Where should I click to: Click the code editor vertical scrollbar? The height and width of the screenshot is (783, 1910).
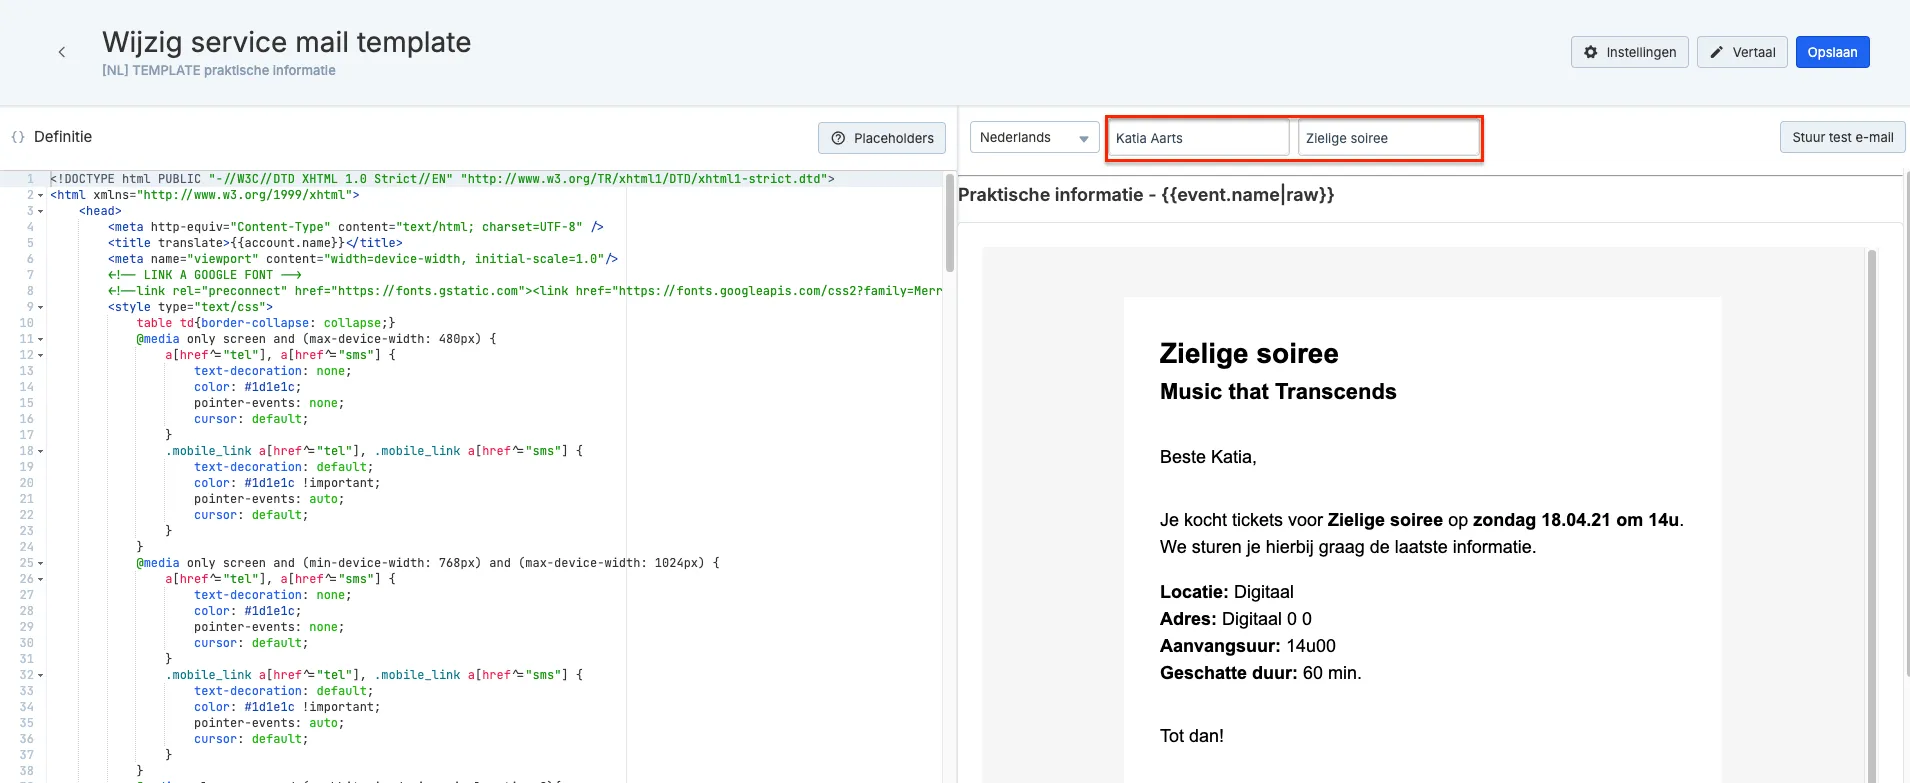pyautogui.click(x=950, y=222)
